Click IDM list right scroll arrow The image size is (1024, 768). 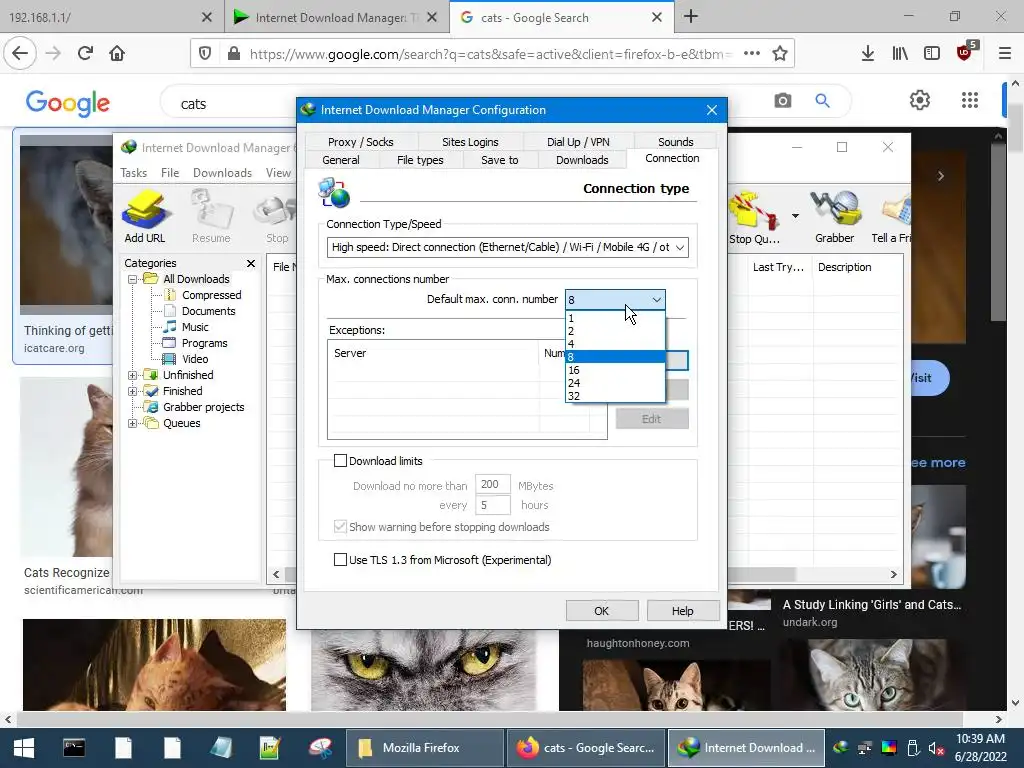(893, 575)
